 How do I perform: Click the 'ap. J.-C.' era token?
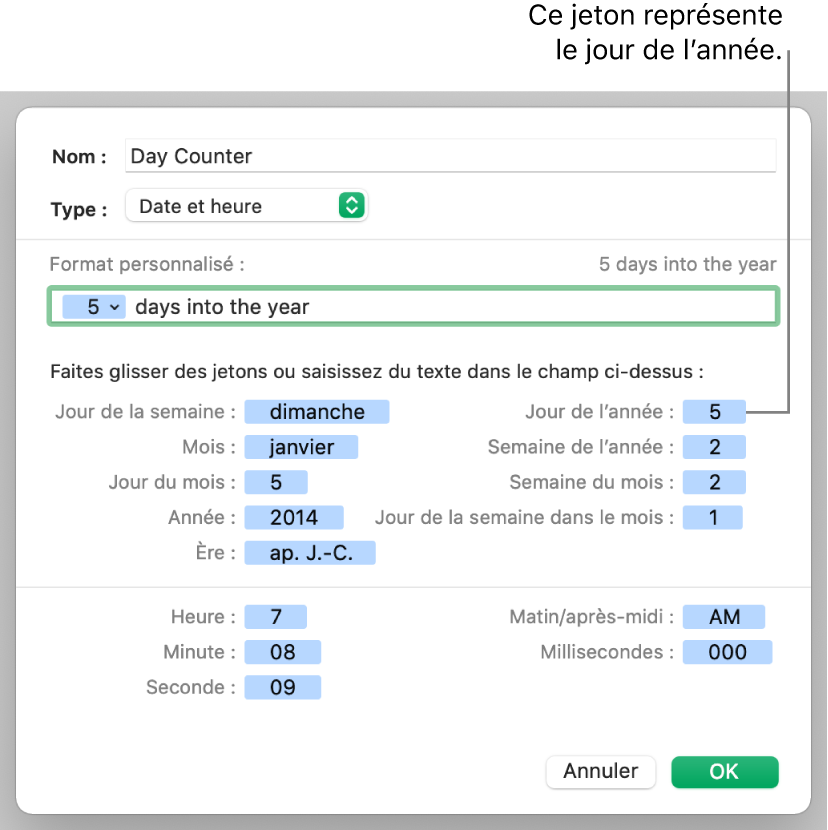click(x=310, y=552)
